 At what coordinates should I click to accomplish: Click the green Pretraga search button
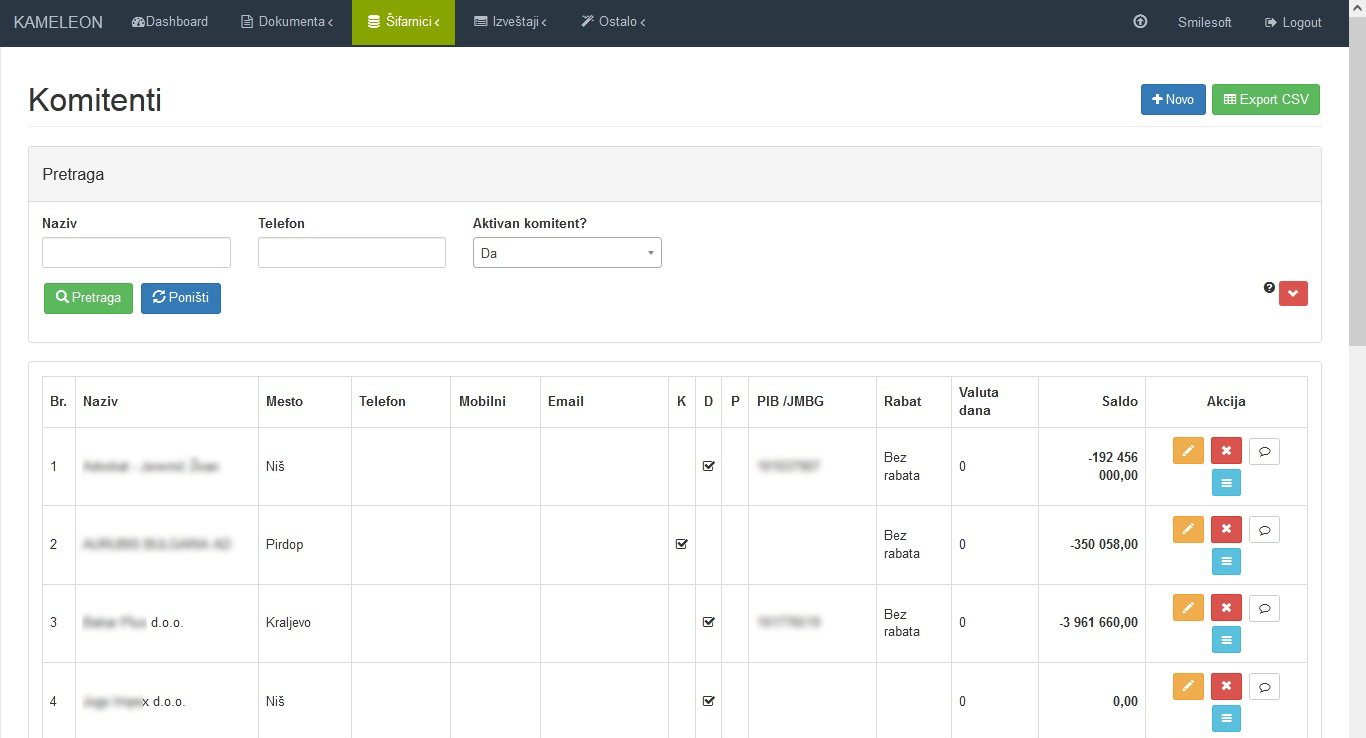click(x=88, y=298)
